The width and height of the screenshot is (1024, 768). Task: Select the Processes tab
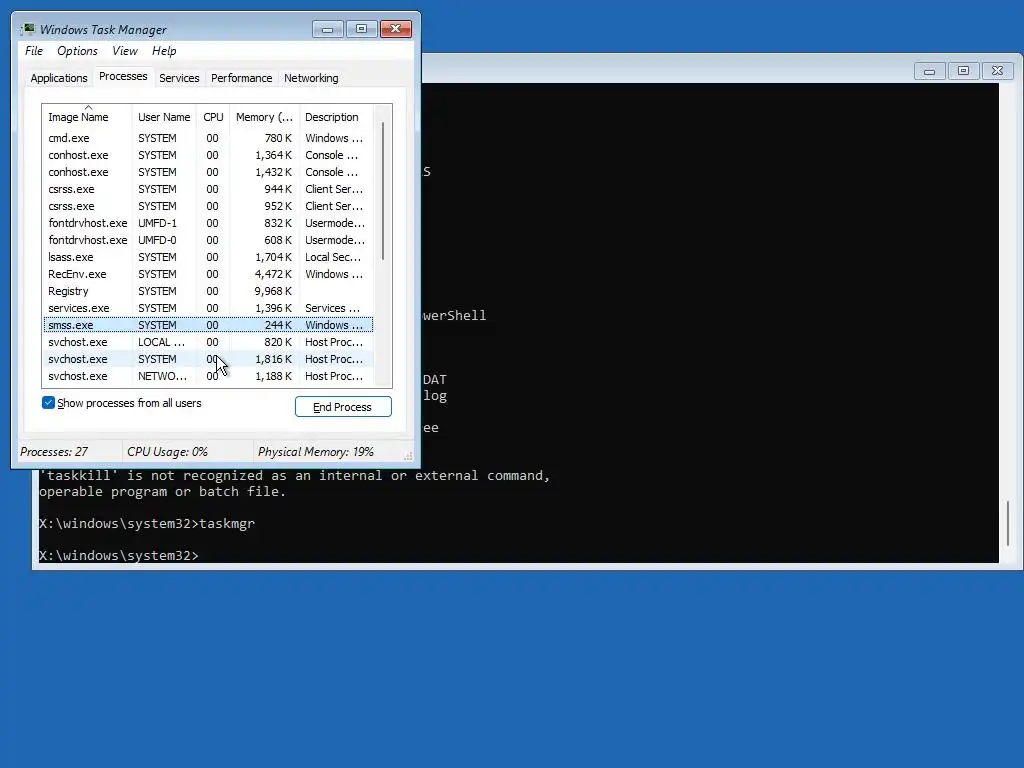(123, 76)
